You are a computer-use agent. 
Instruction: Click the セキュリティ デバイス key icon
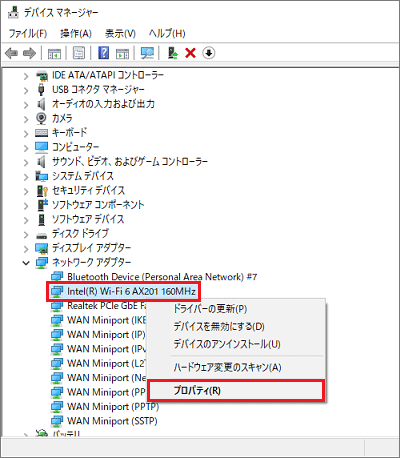(42, 190)
